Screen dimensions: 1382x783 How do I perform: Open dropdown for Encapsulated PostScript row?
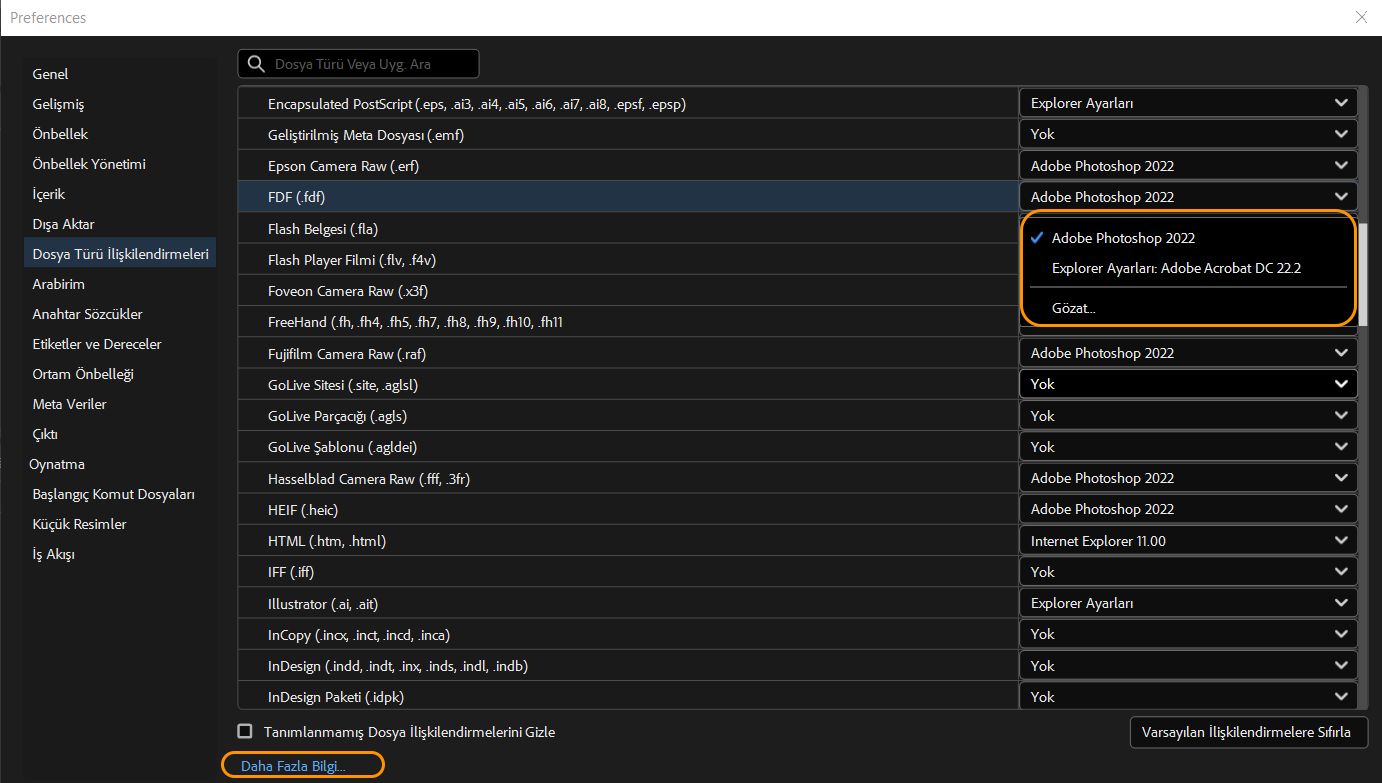tap(1189, 103)
